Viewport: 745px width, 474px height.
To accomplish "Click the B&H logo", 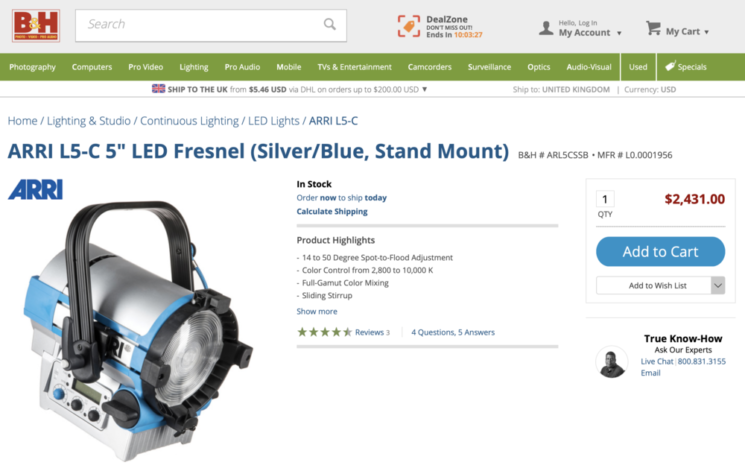I will 36,26.
